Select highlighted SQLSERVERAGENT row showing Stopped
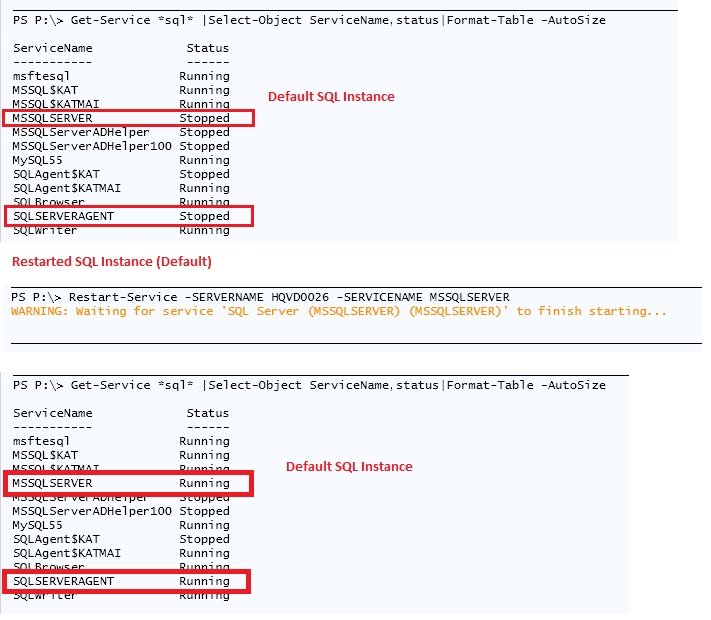711x620 pixels. coord(129,216)
